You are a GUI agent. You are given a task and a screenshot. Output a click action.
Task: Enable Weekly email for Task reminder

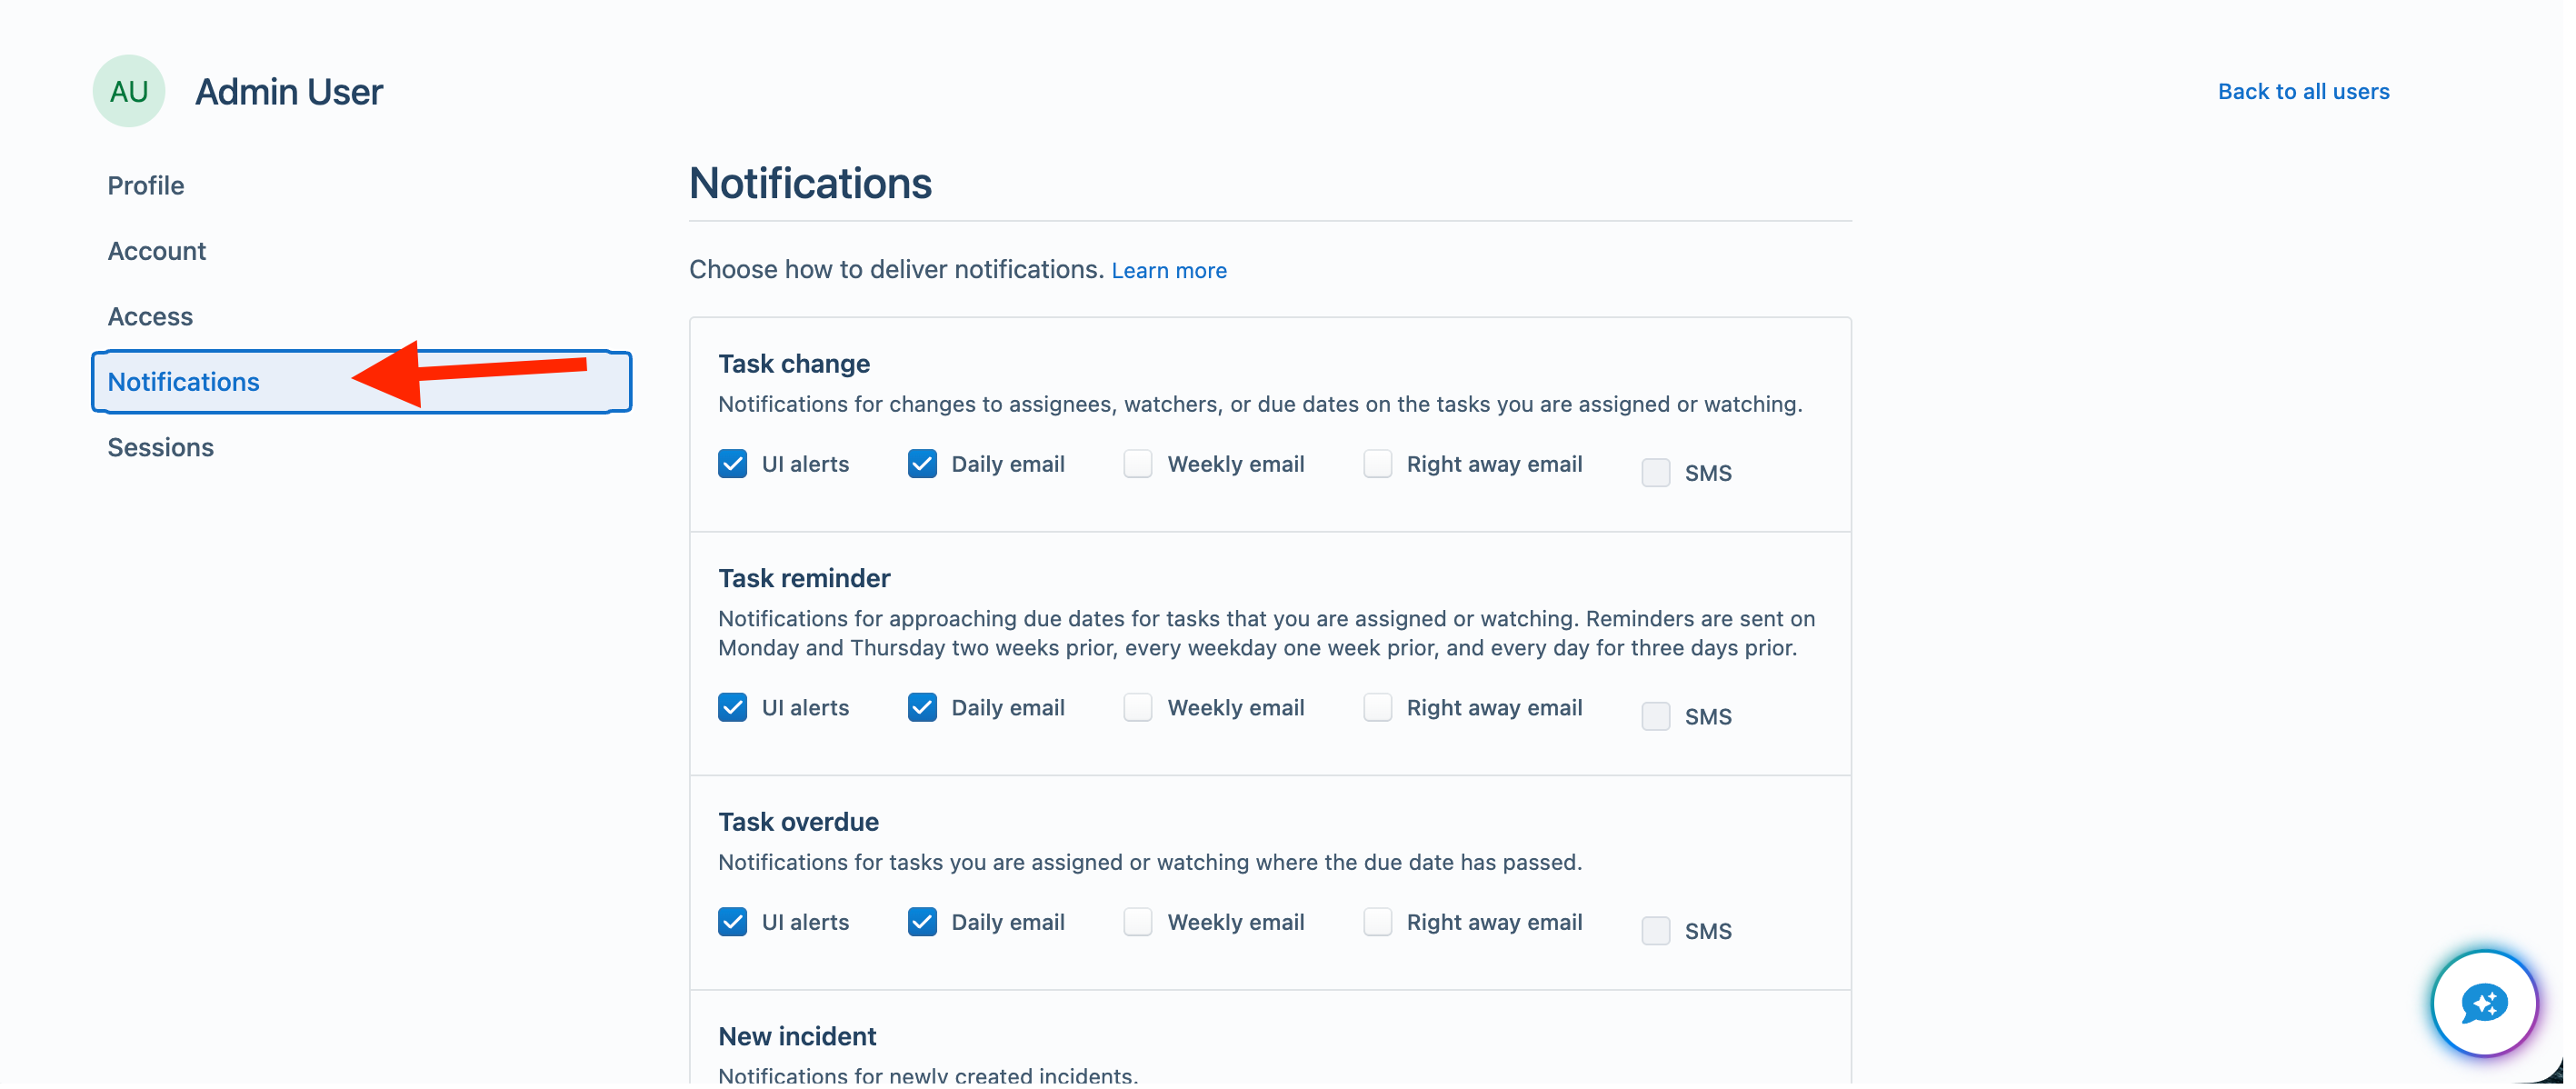click(1138, 708)
